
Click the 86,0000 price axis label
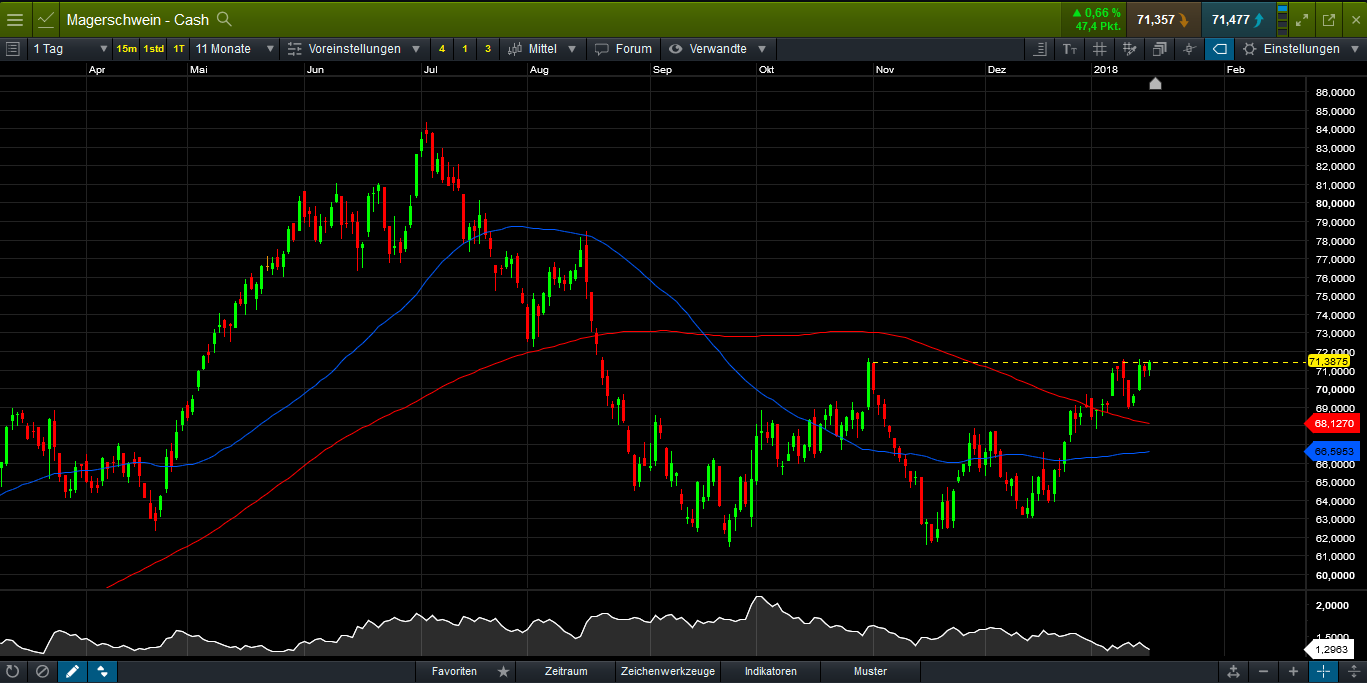click(1335, 93)
